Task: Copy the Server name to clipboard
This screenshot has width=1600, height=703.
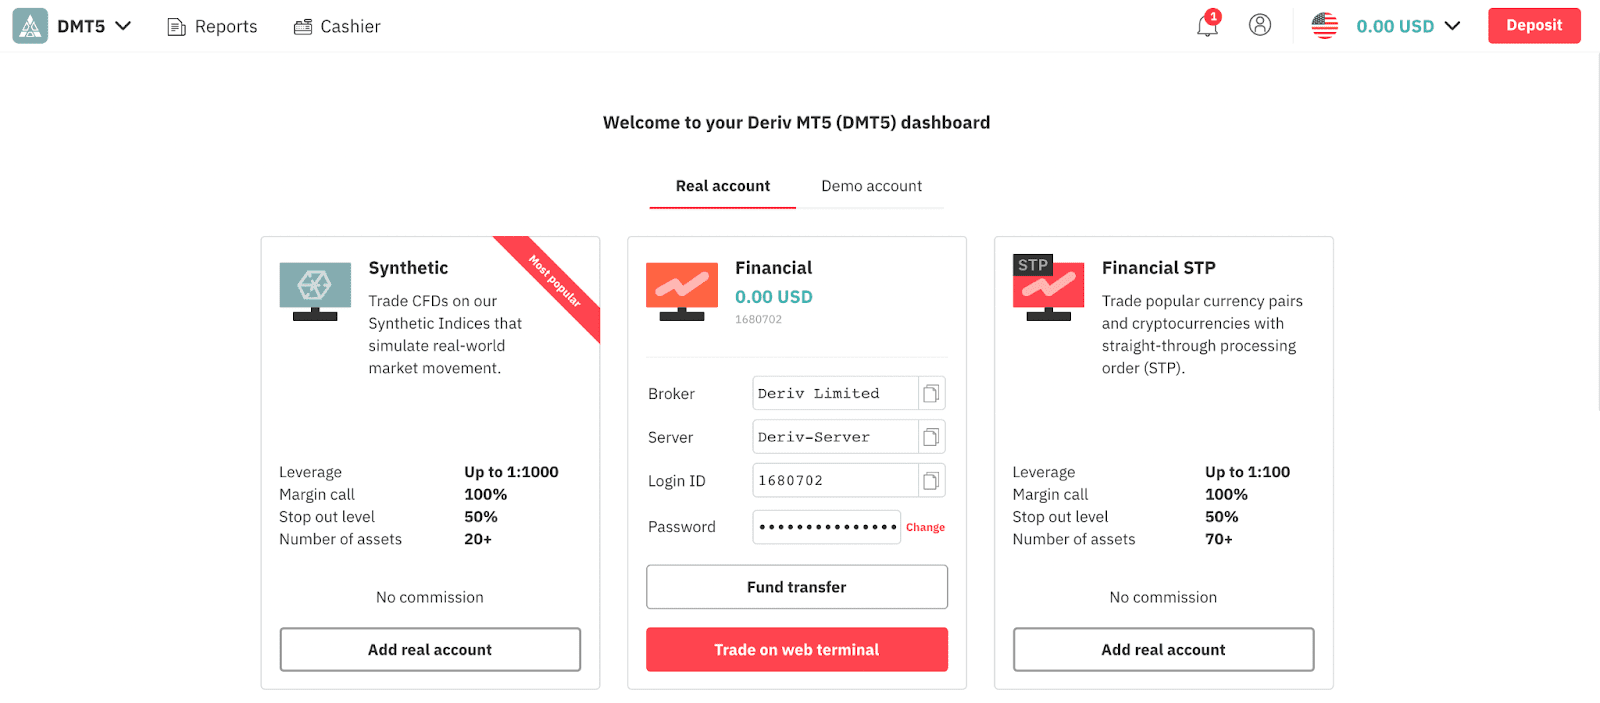Action: pyautogui.click(x=931, y=437)
